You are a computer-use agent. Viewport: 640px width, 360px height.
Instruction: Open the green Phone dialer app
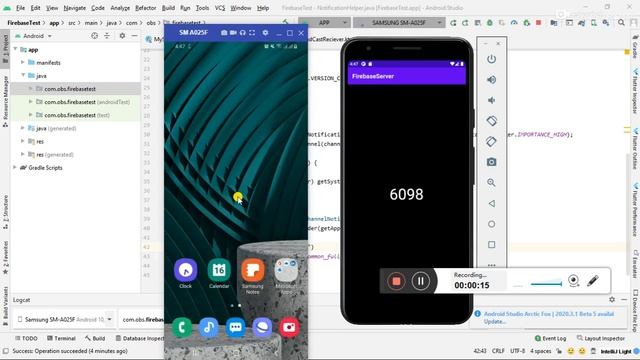click(x=182, y=327)
